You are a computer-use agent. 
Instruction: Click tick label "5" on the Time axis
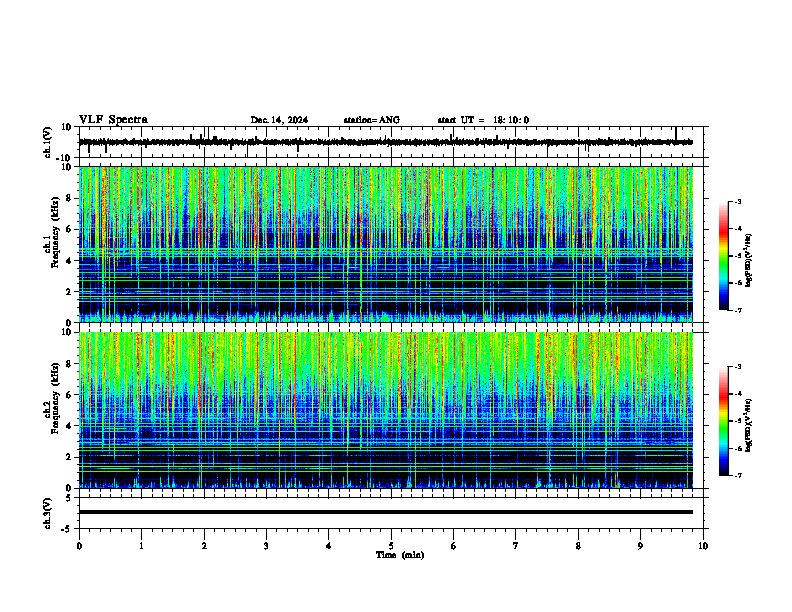point(391,546)
